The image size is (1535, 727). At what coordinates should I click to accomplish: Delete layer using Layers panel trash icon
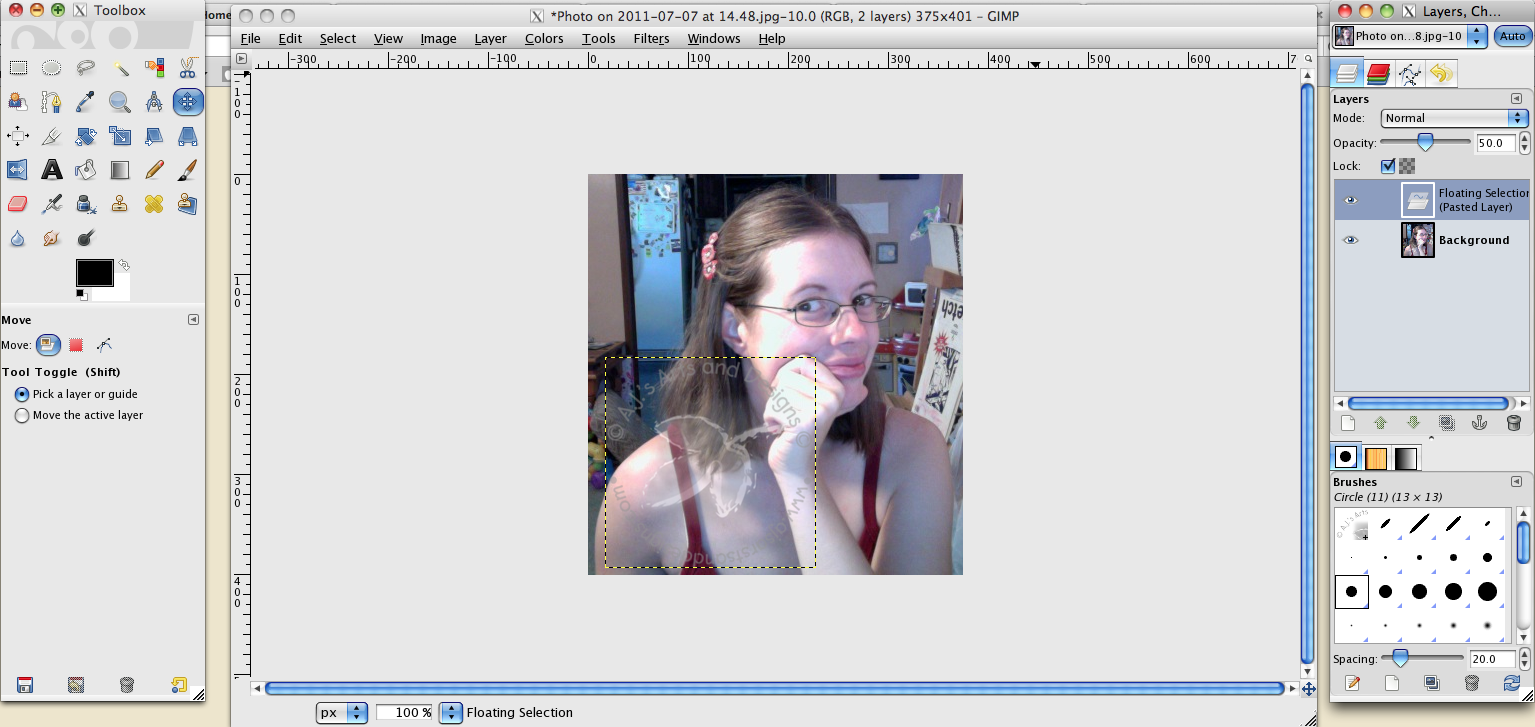[1513, 423]
